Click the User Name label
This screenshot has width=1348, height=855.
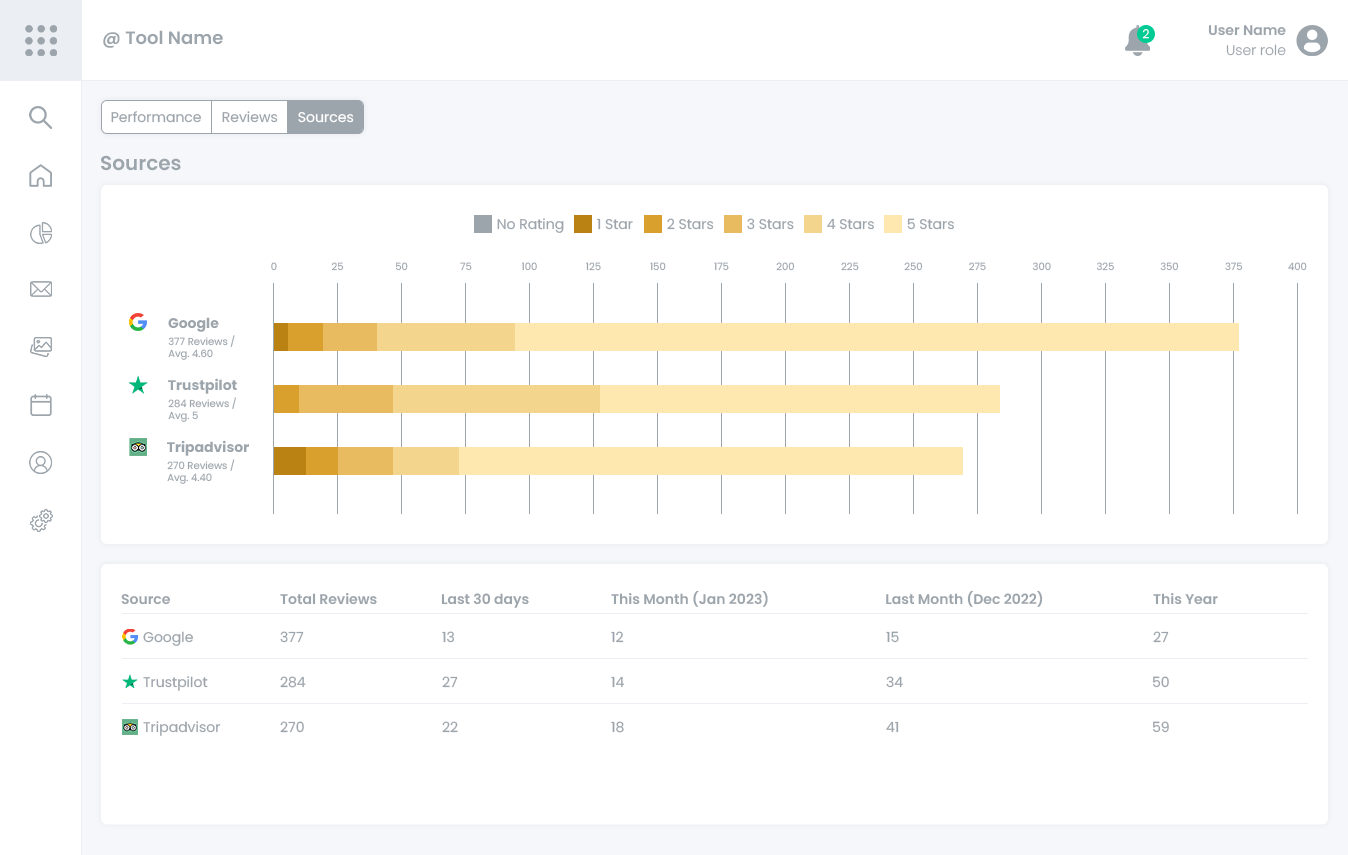[x=1246, y=30]
